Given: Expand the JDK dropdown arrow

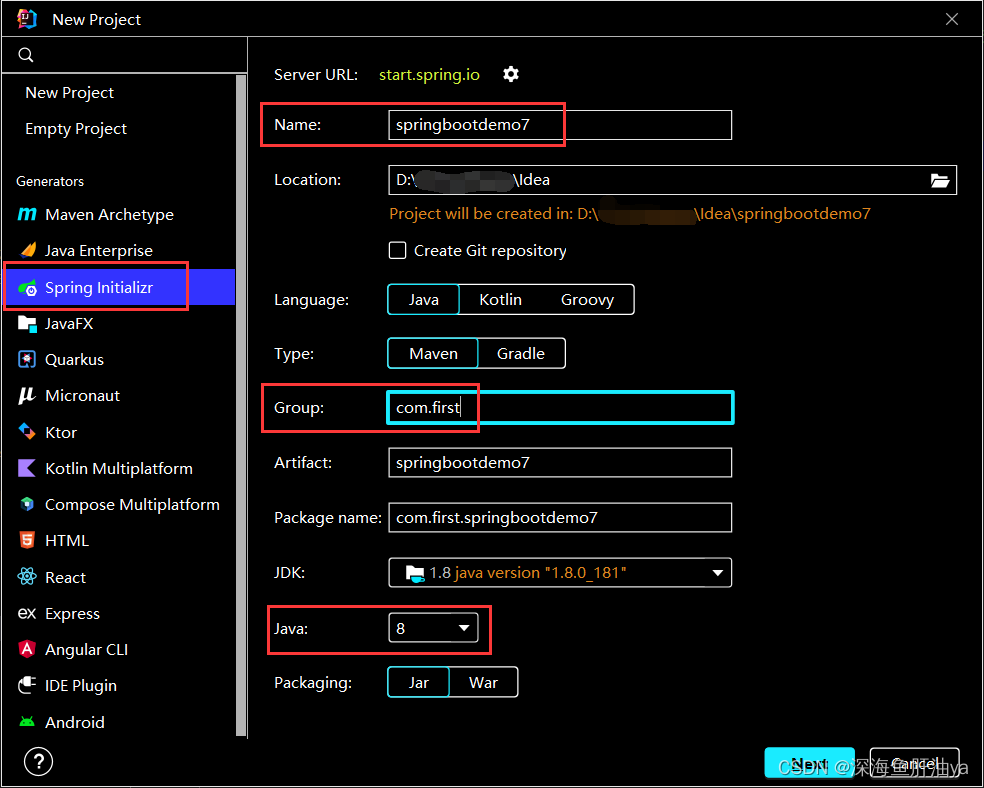Looking at the screenshot, I should click(x=717, y=573).
